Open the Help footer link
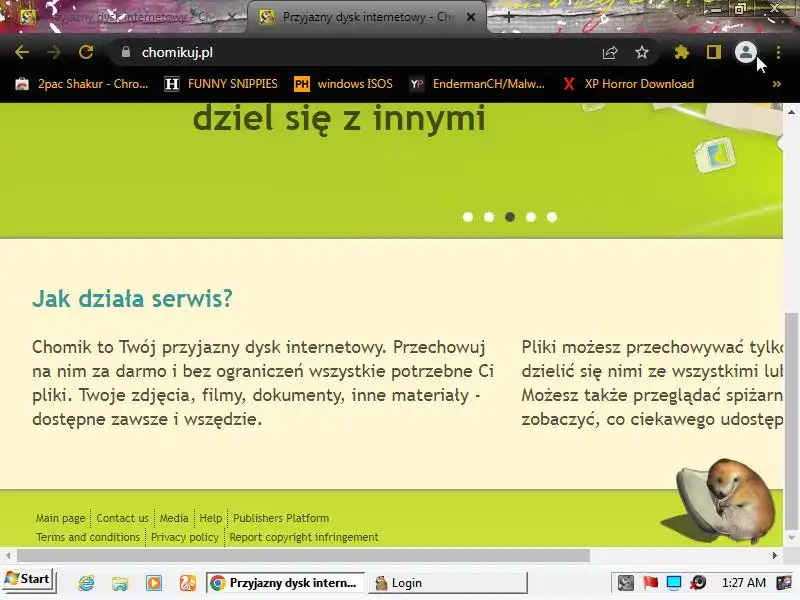This screenshot has width=800, height=600. (210, 518)
